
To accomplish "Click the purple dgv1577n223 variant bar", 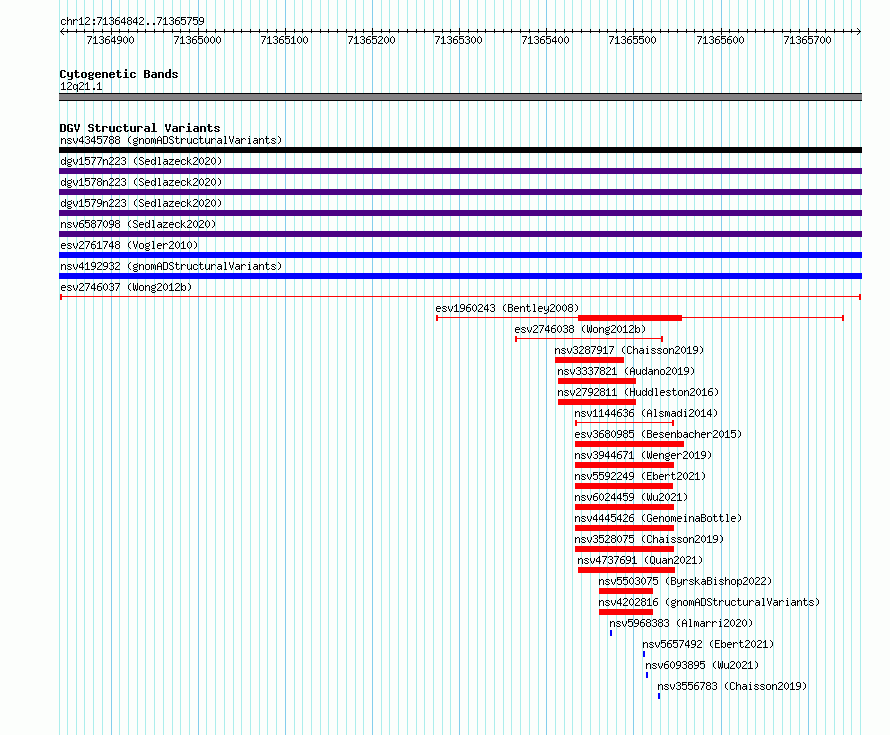I will point(460,171).
